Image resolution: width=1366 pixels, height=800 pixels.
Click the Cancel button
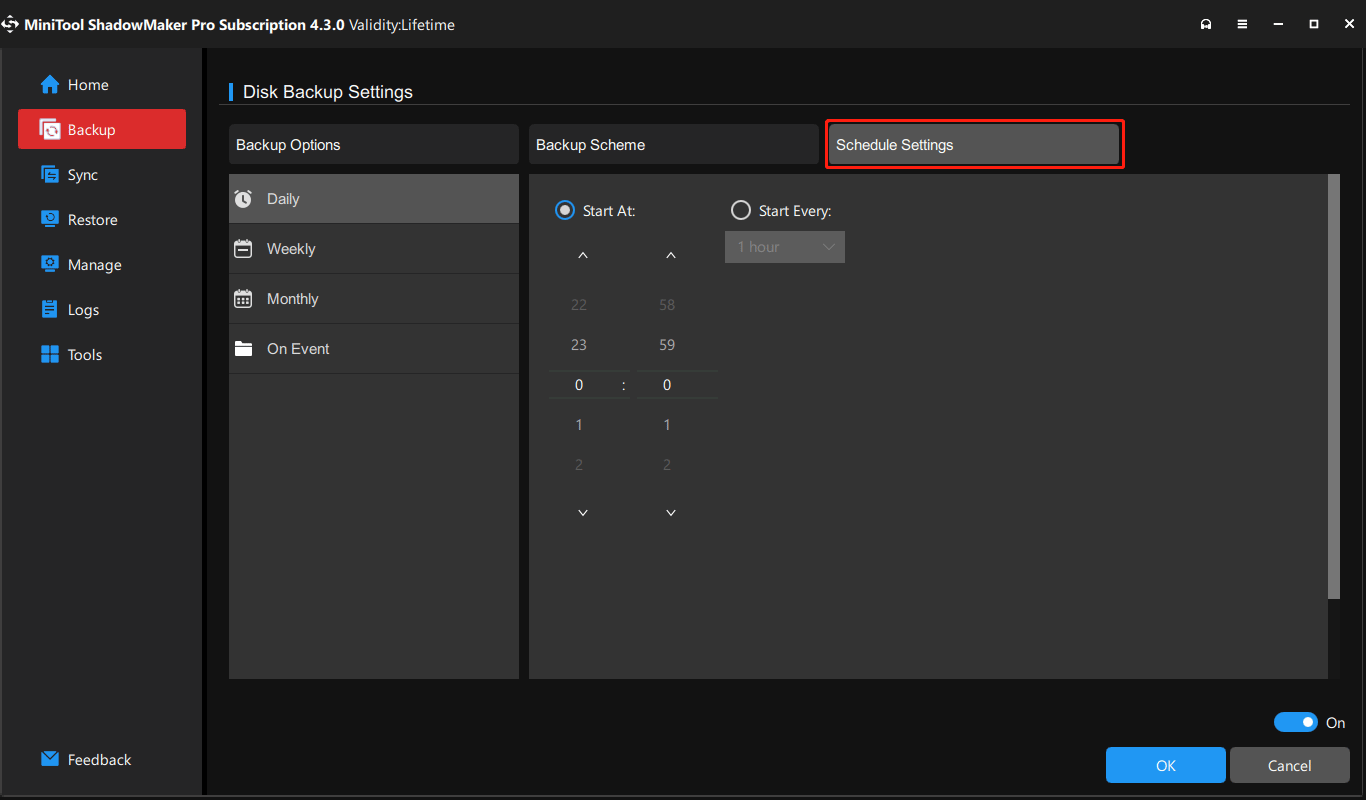tap(1290, 765)
